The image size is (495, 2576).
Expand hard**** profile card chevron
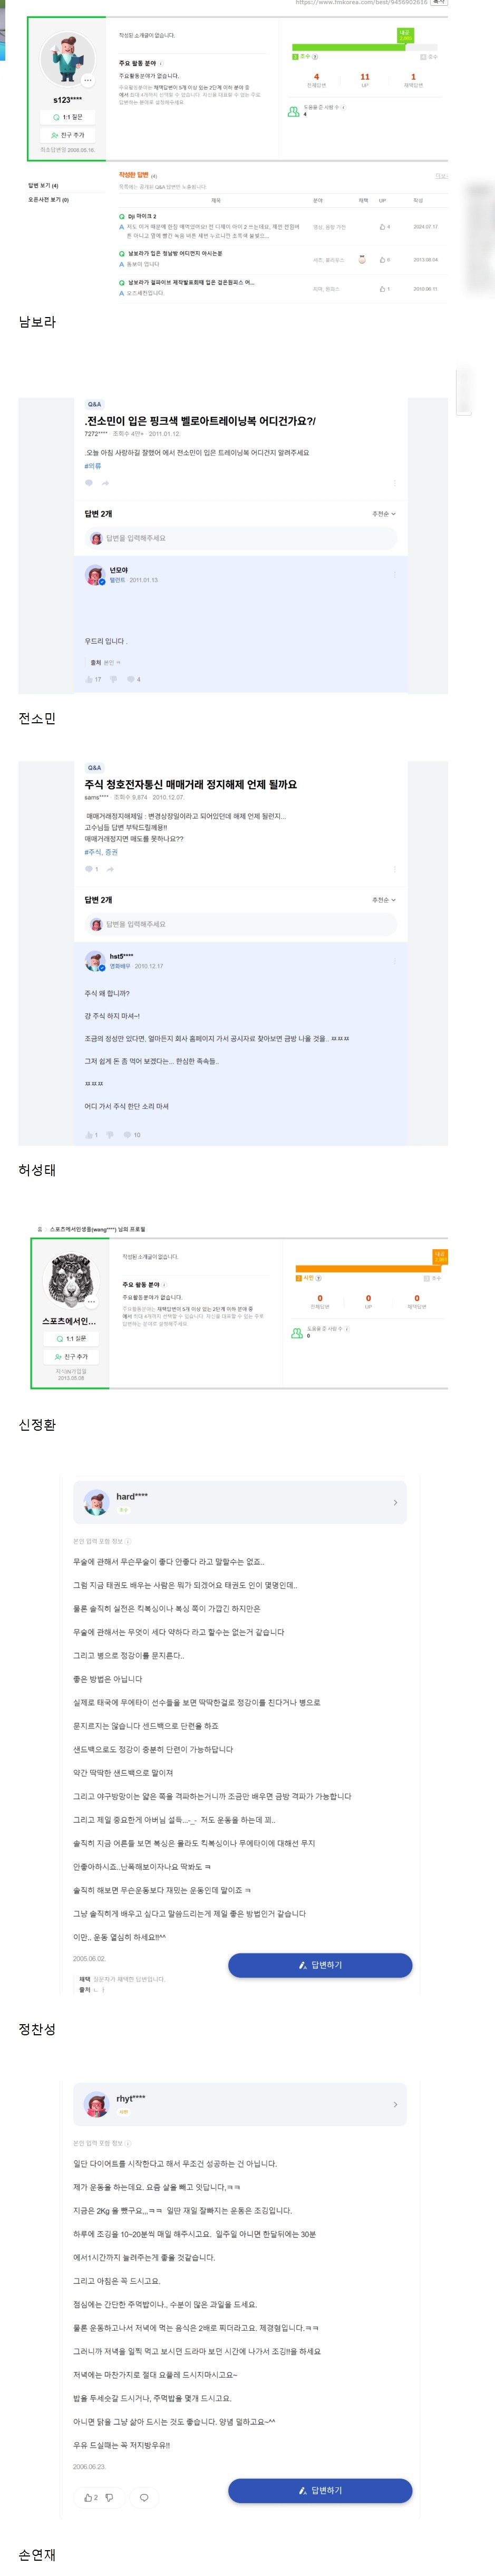395,1502
